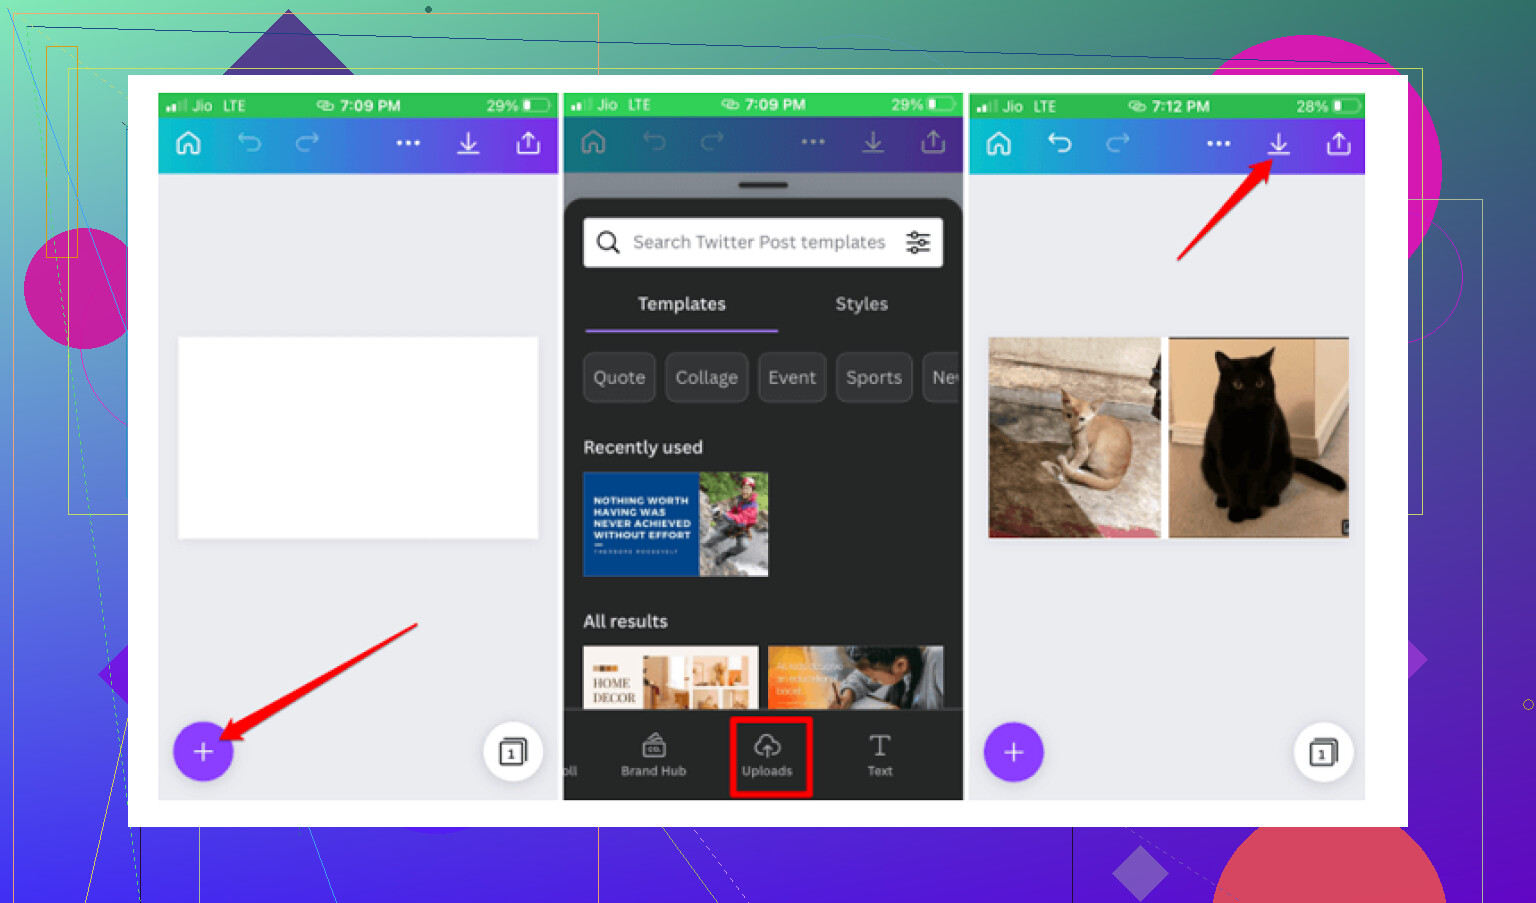This screenshot has width=1536, height=903.
Task: Select the Collage category chip
Action: 707,377
